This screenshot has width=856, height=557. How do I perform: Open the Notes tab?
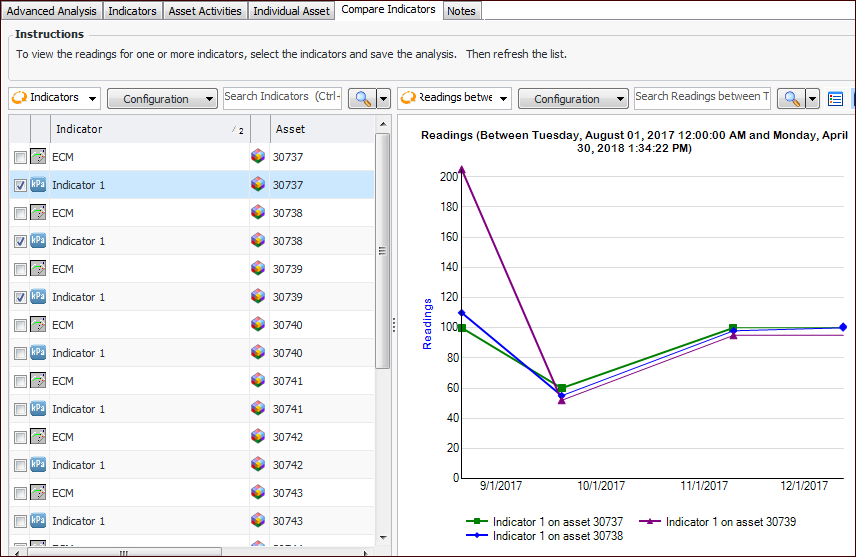(461, 11)
